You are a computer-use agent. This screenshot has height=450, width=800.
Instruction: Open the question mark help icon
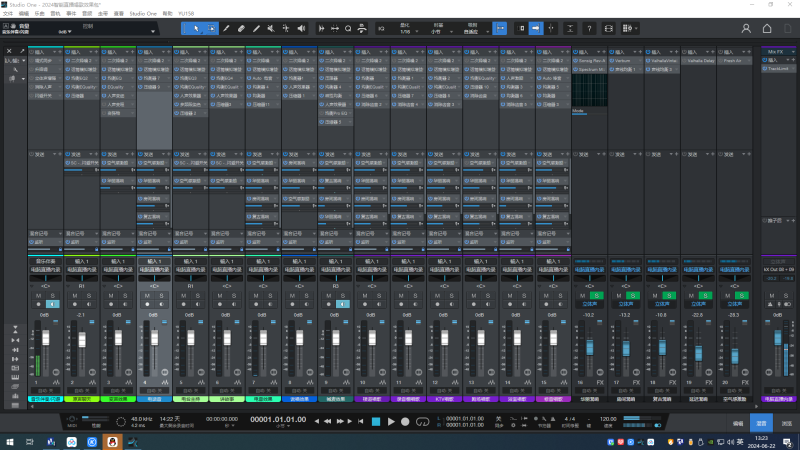[x=589, y=29]
